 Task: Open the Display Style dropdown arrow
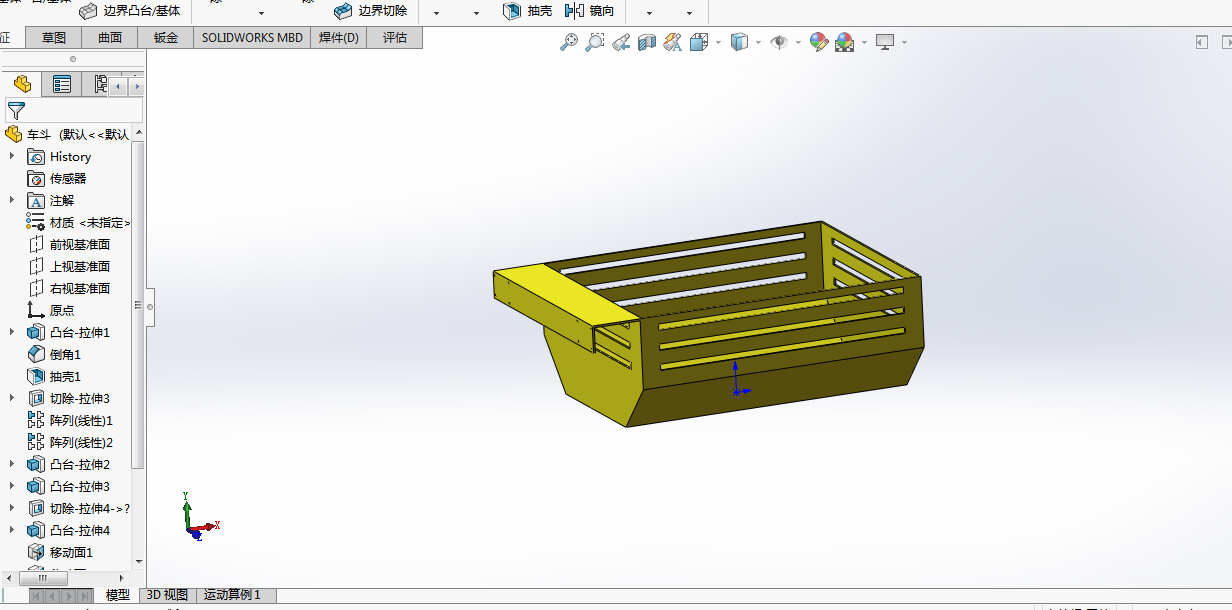tap(759, 42)
